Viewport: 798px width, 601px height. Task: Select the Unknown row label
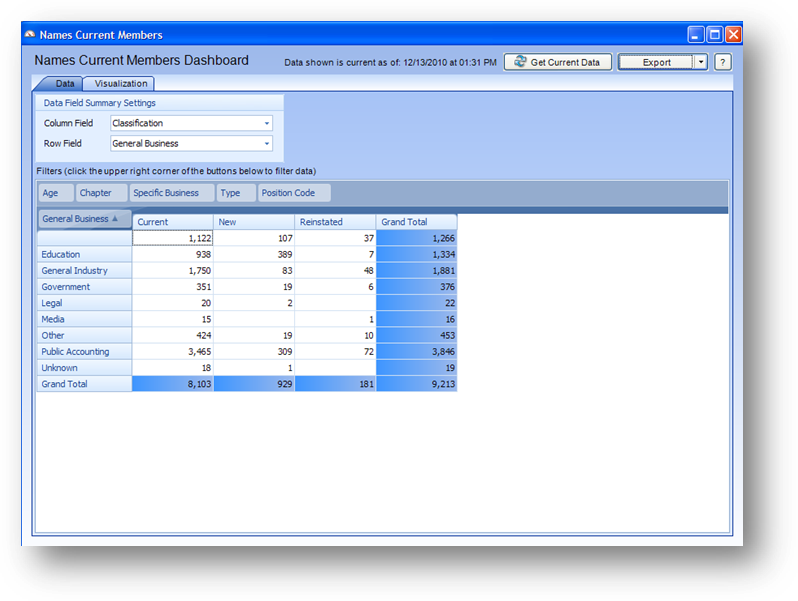[84, 368]
